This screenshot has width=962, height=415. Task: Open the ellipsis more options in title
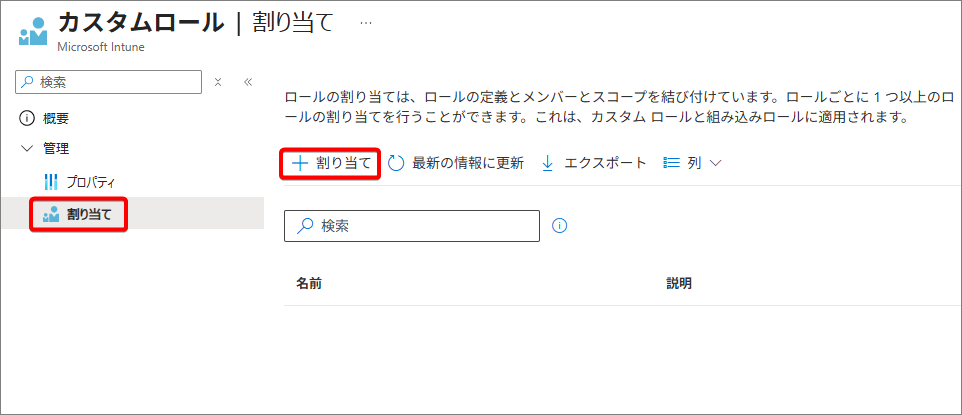click(x=366, y=22)
